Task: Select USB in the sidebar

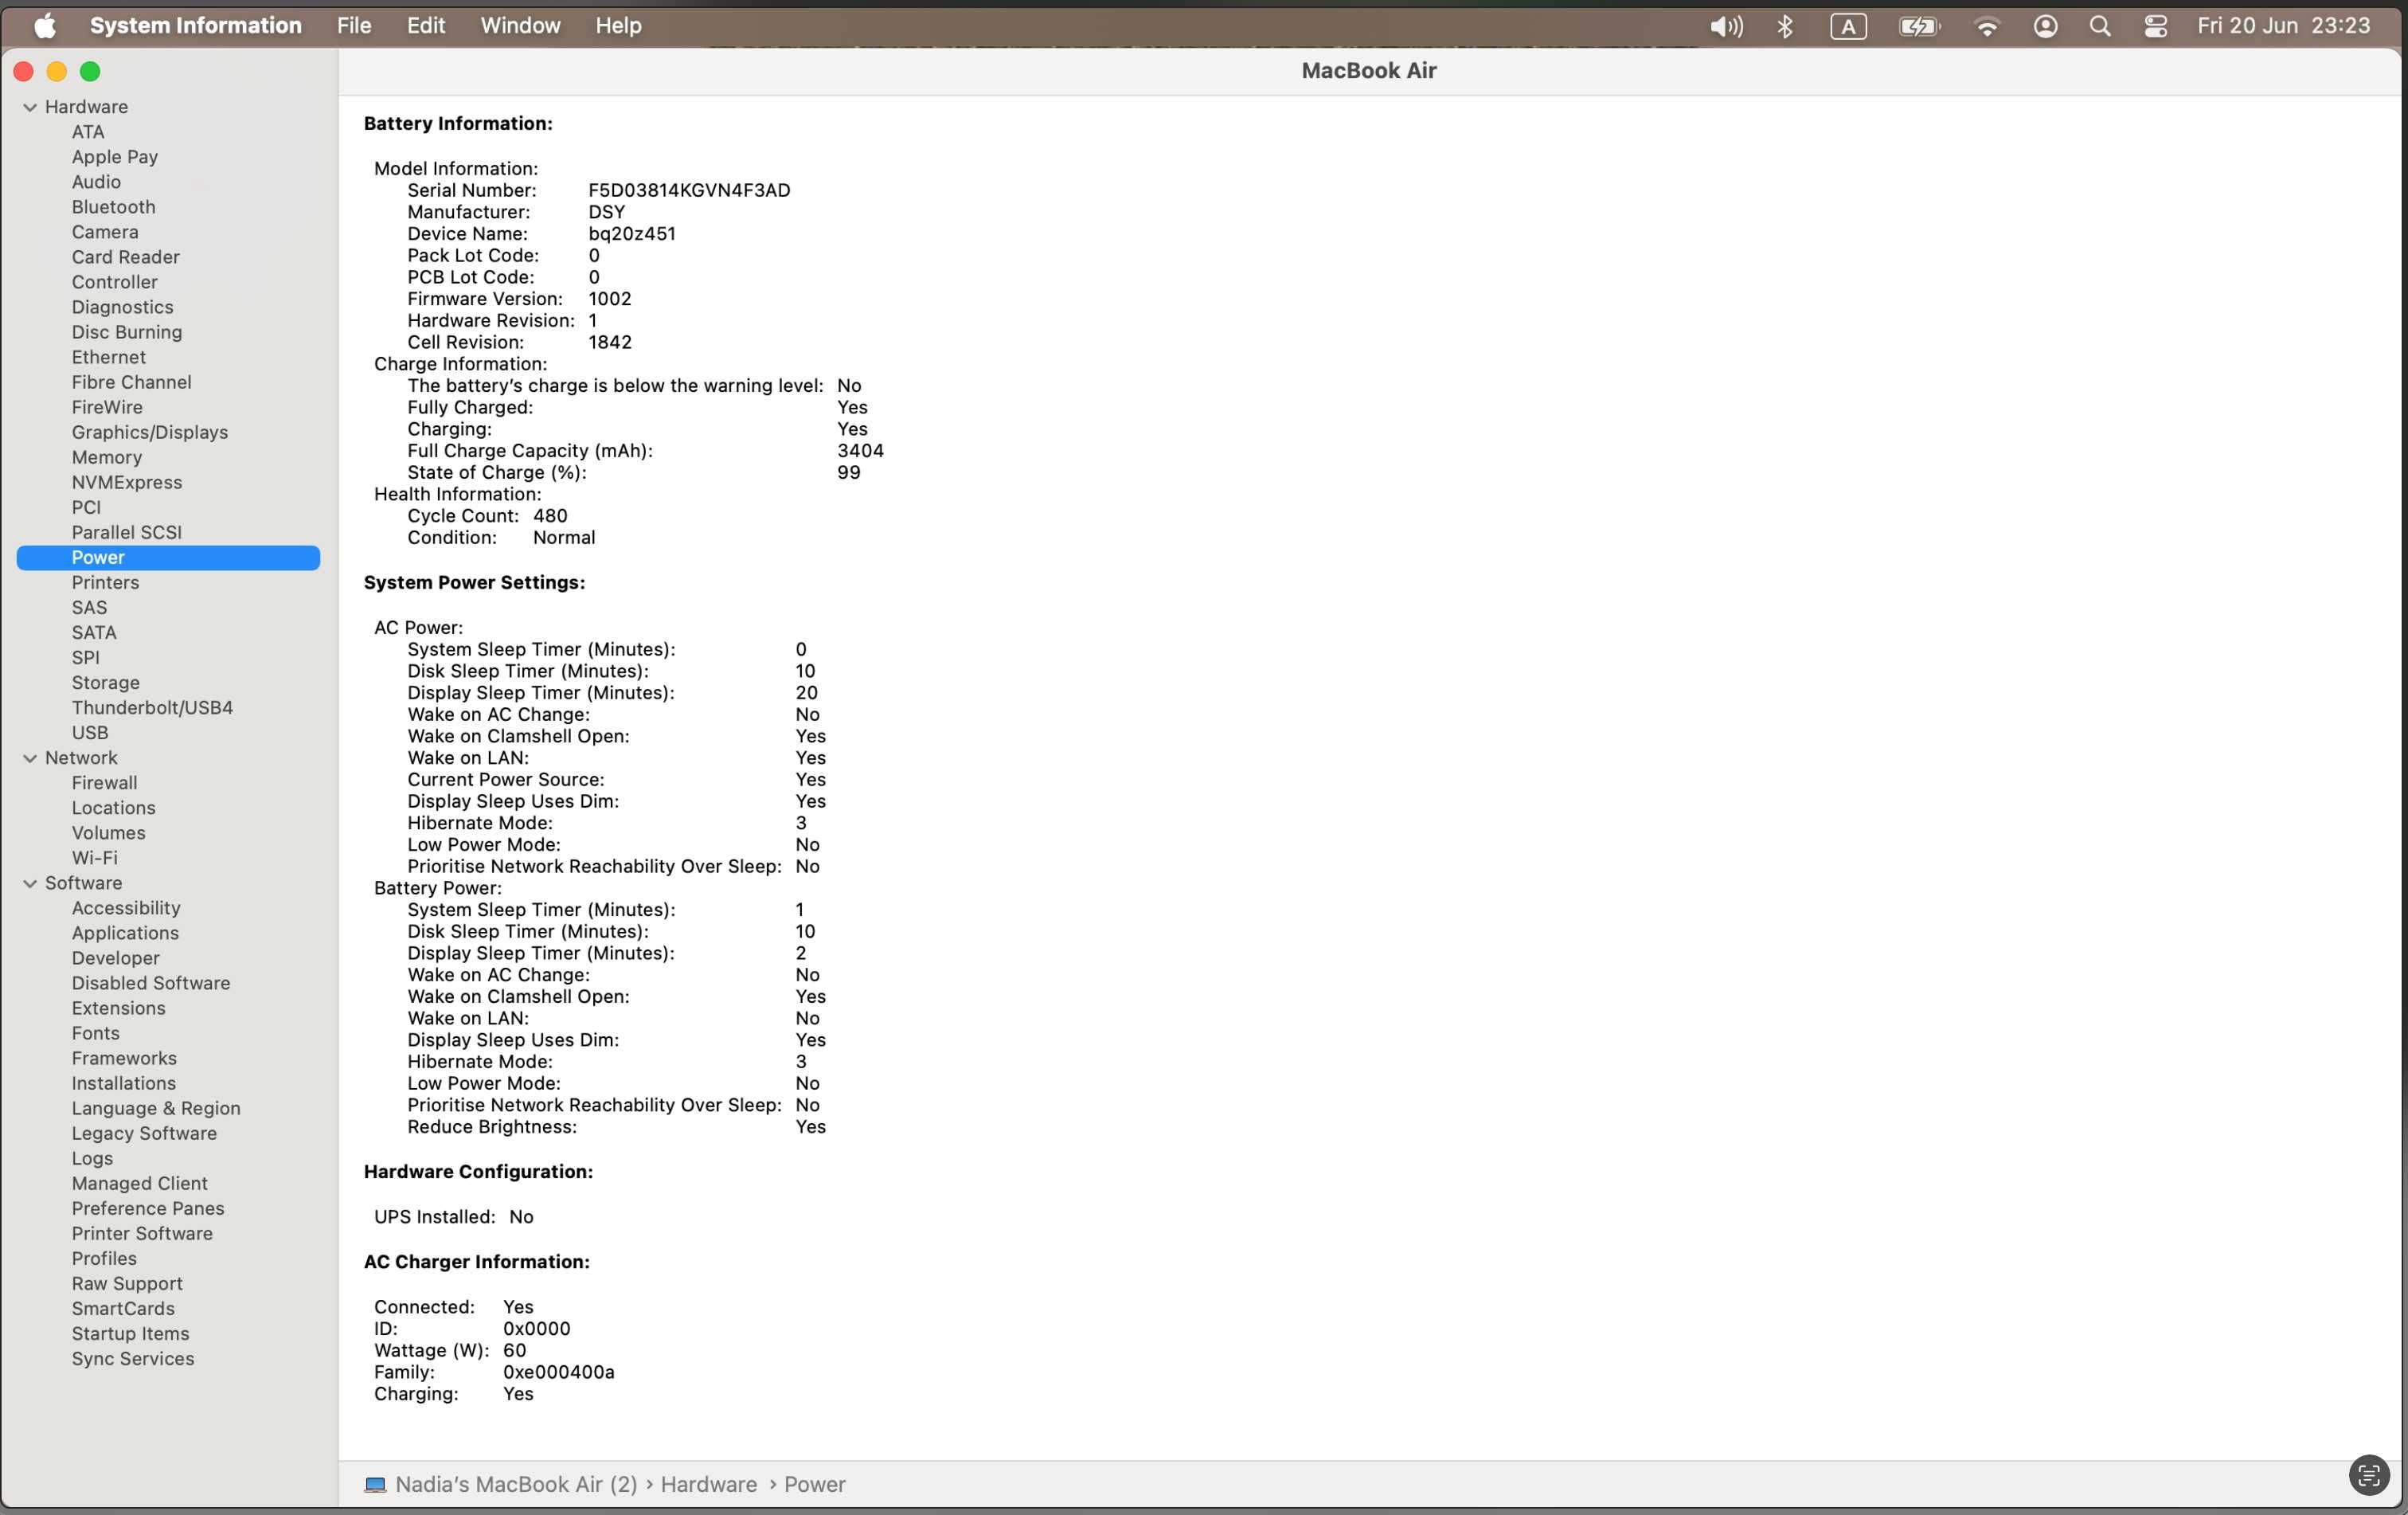Action: [x=90, y=733]
